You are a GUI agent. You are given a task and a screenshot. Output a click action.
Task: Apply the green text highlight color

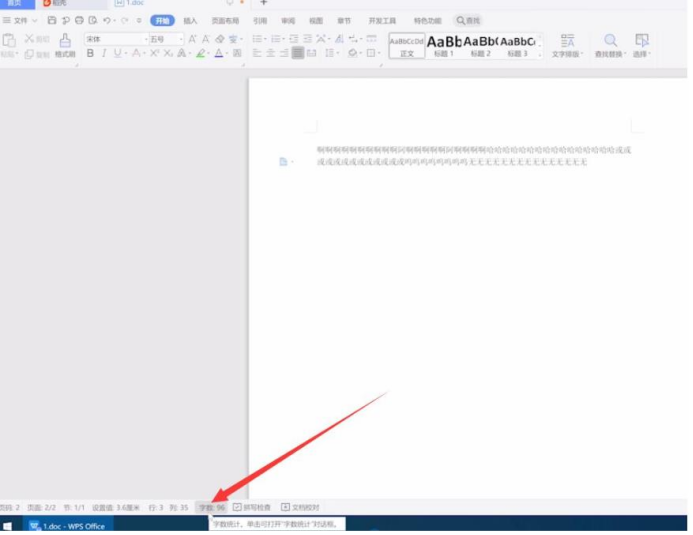tap(200, 53)
